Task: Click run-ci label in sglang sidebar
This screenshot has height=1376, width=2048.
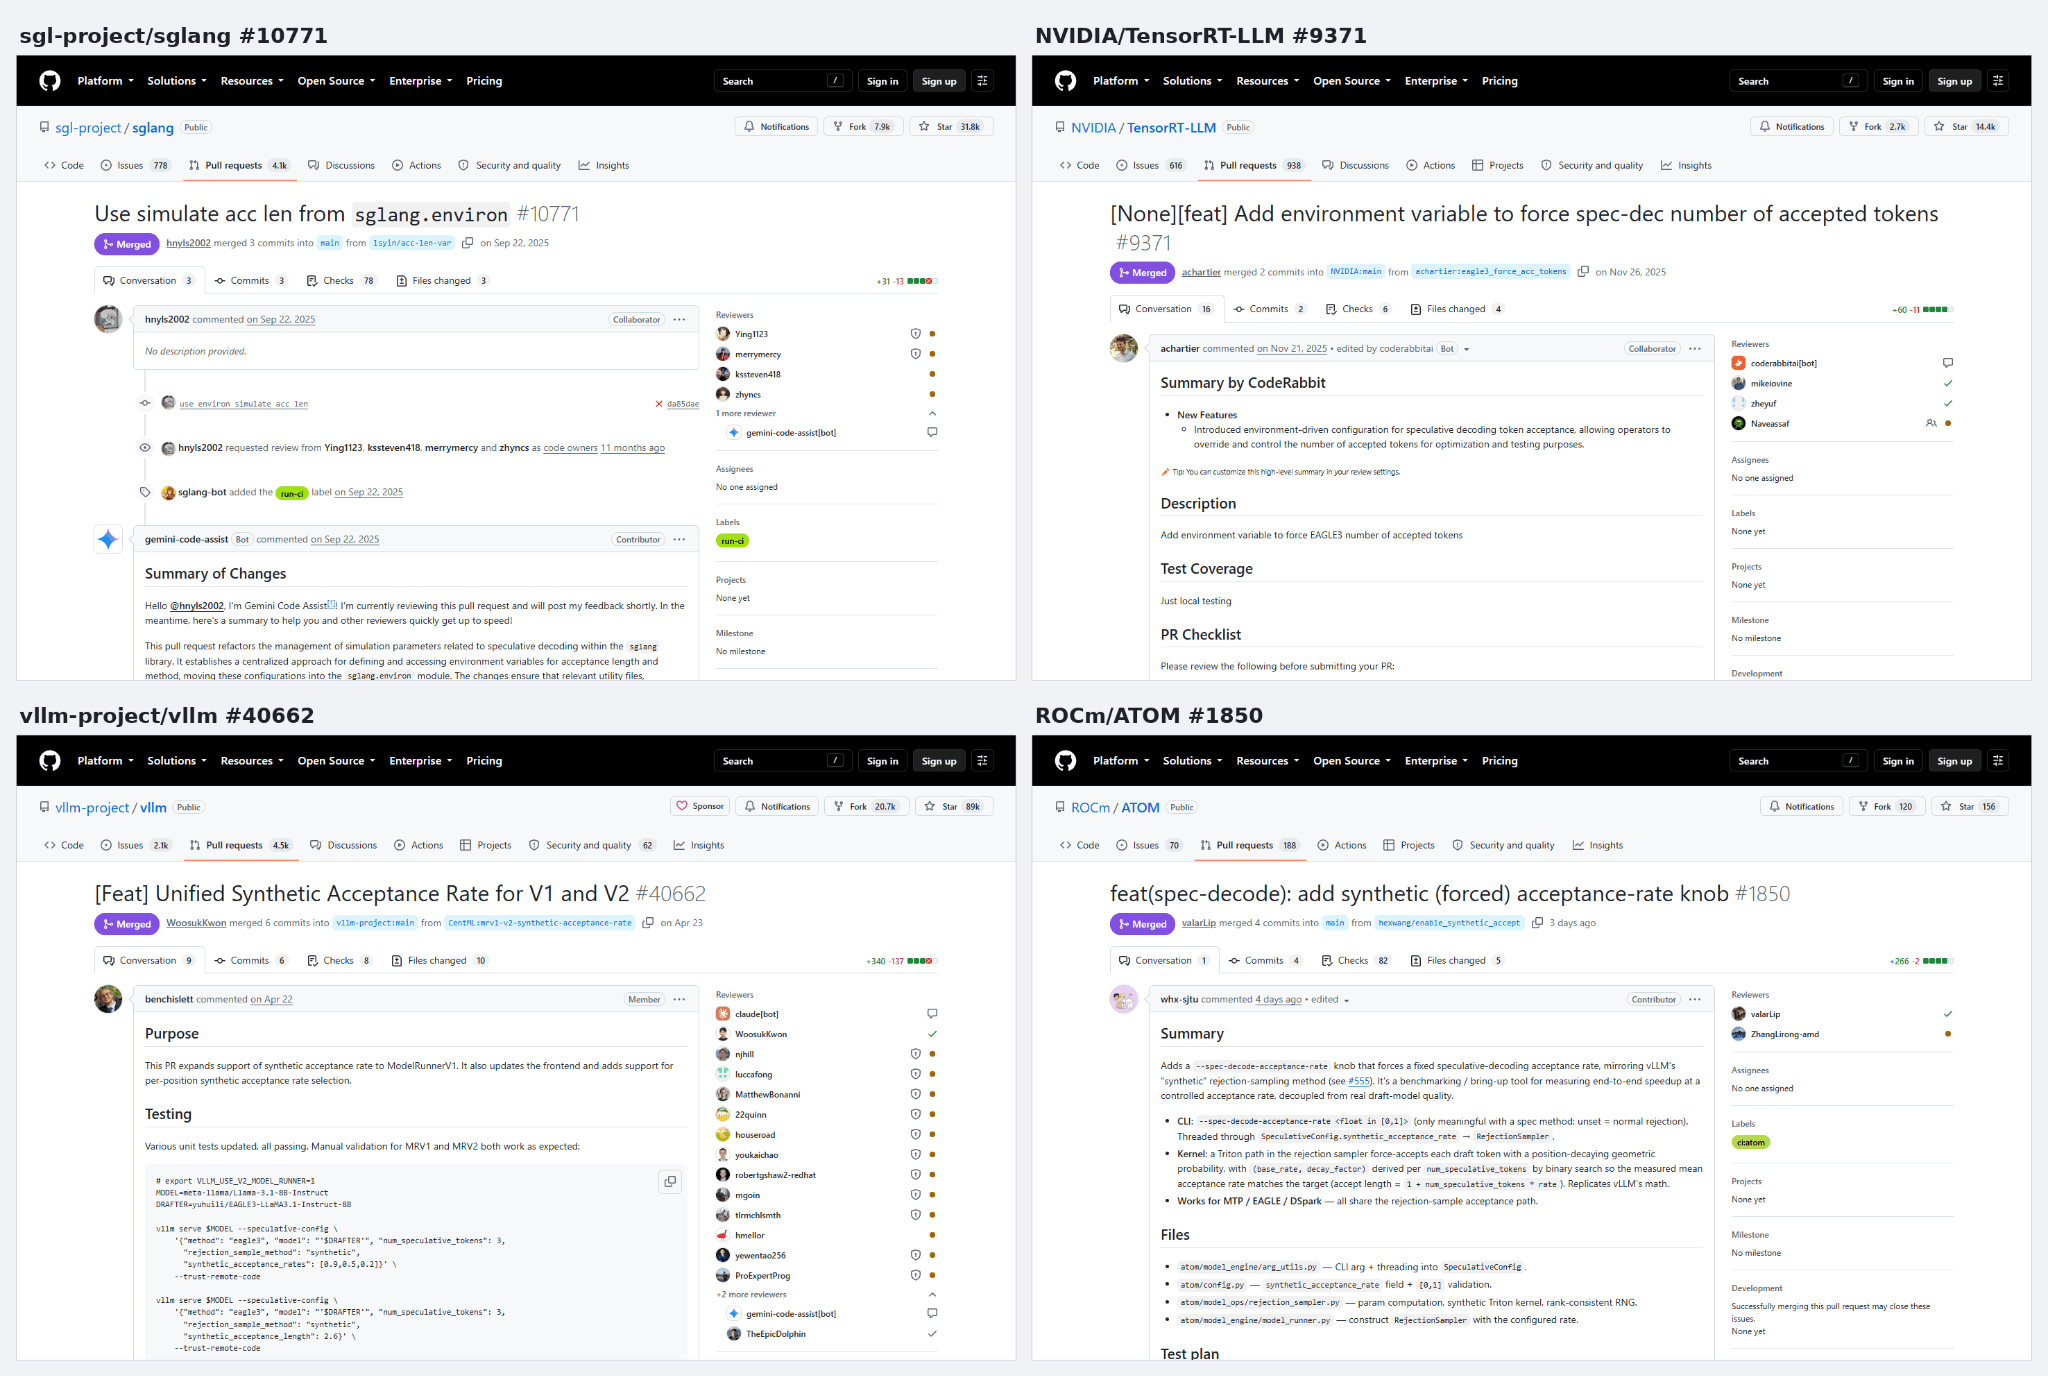Action: pos(732,541)
